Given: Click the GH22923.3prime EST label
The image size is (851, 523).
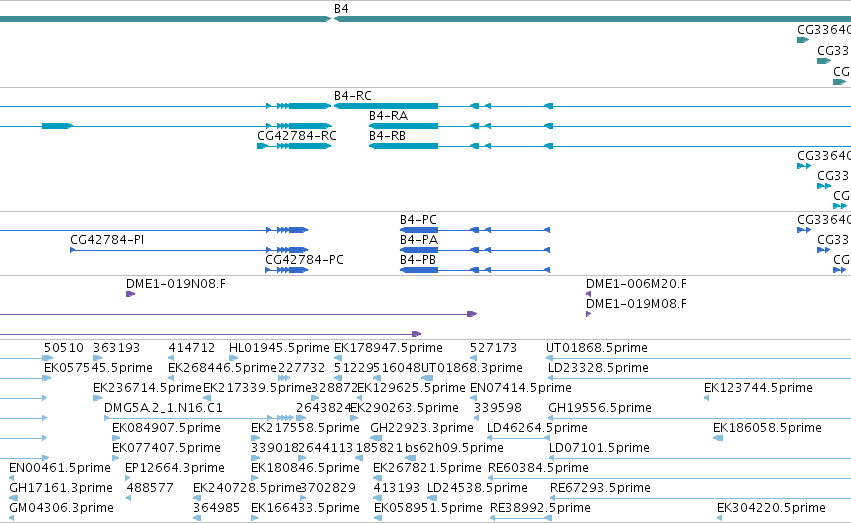Looking at the screenshot, I should pos(422,428).
